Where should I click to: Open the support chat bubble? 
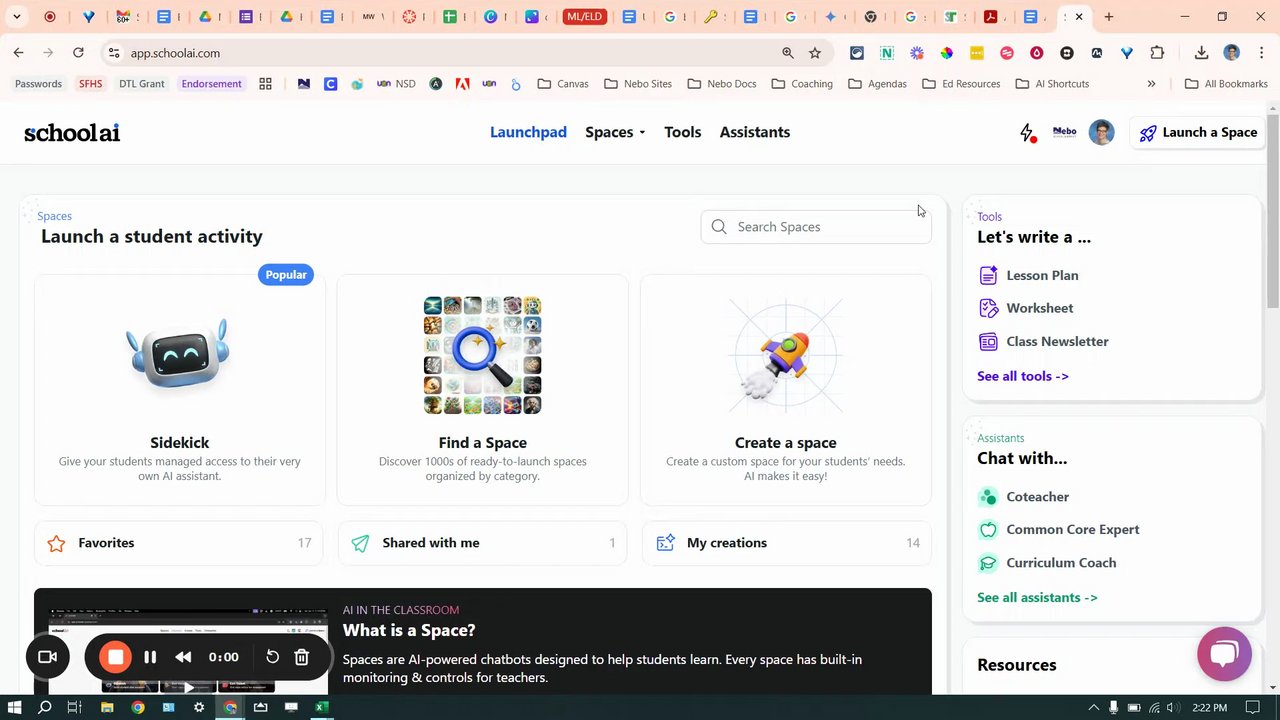coord(1224,654)
